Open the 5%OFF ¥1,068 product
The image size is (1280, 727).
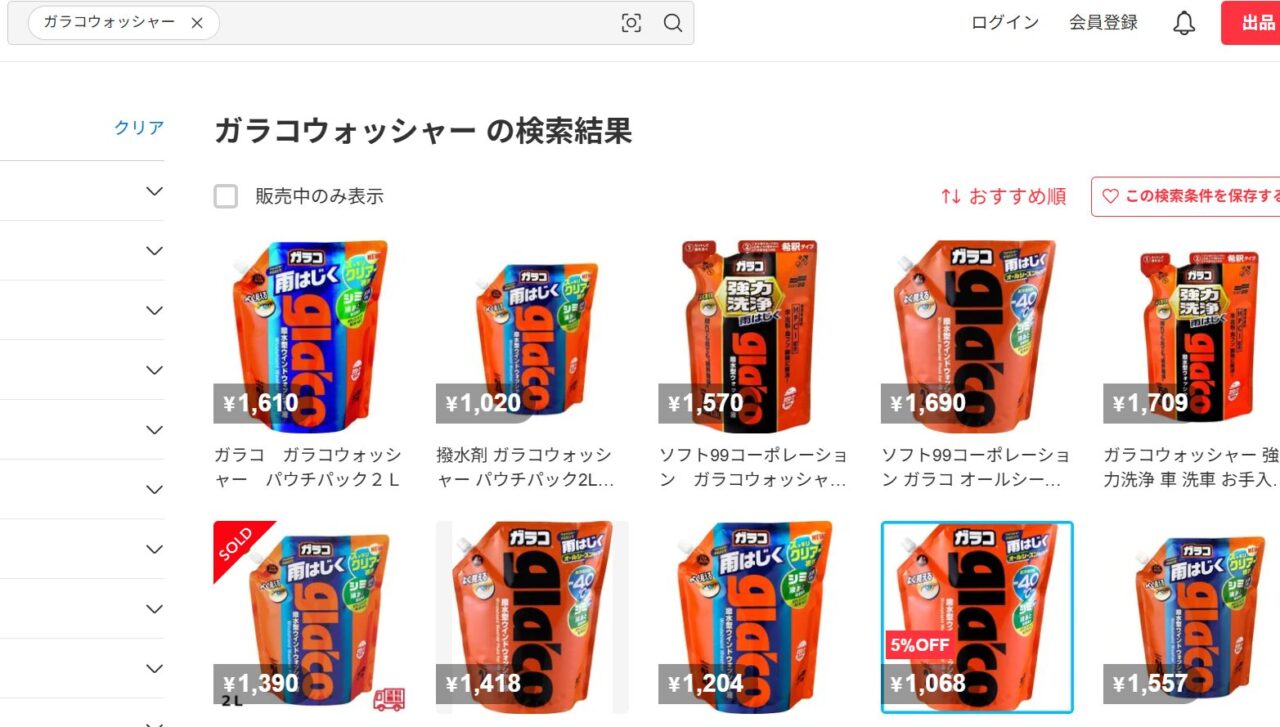coord(977,617)
